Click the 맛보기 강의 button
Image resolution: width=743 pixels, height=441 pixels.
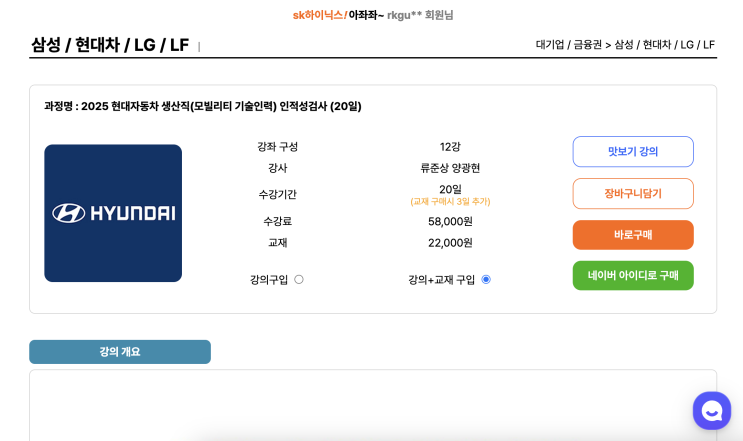click(633, 152)
